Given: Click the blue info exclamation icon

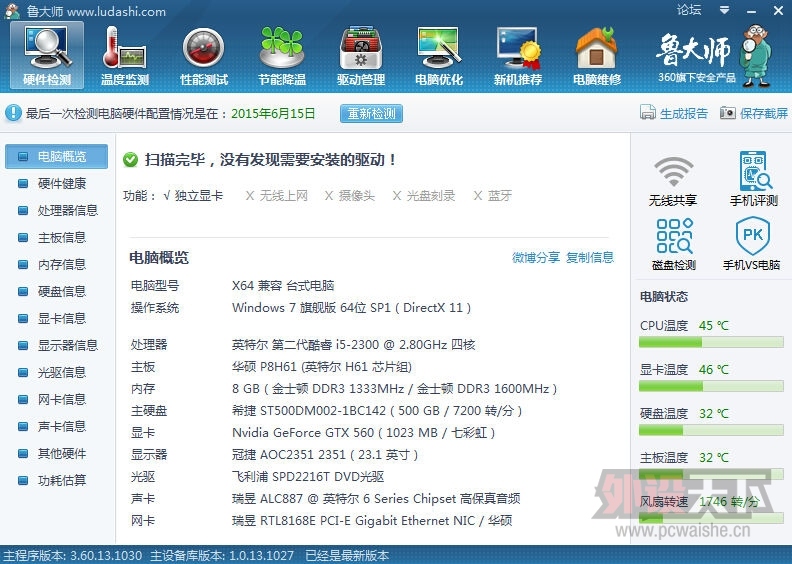Looking at the screenshot, I should [13, 113].
